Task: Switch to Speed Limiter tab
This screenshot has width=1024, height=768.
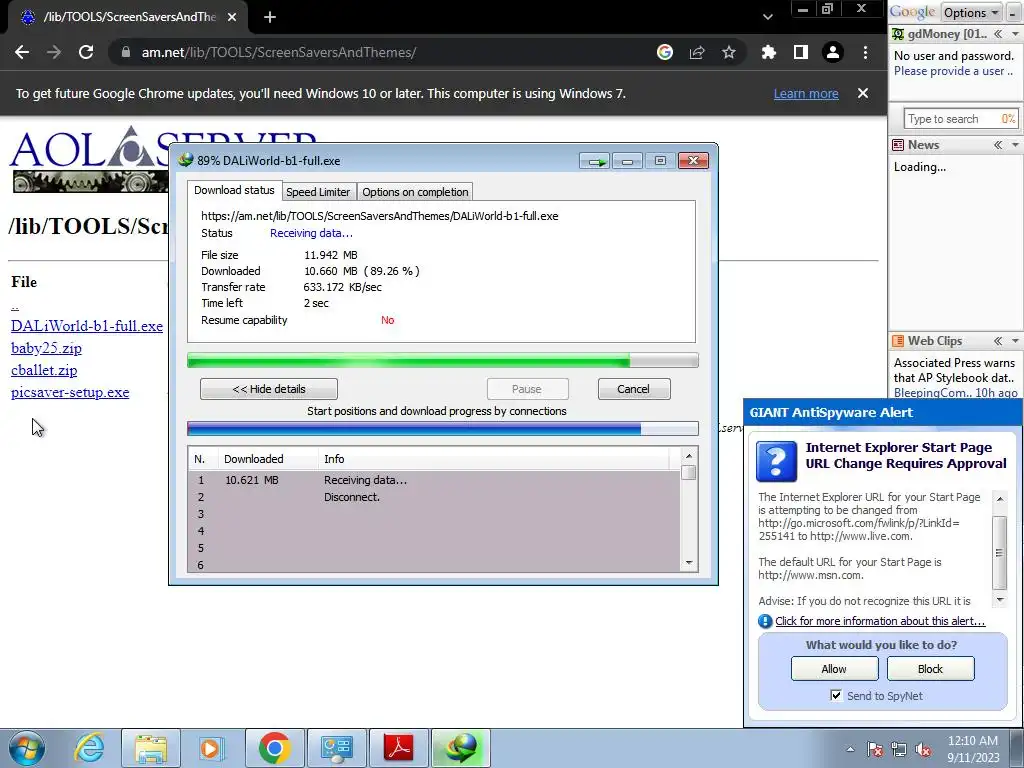Action: [318, 192]
